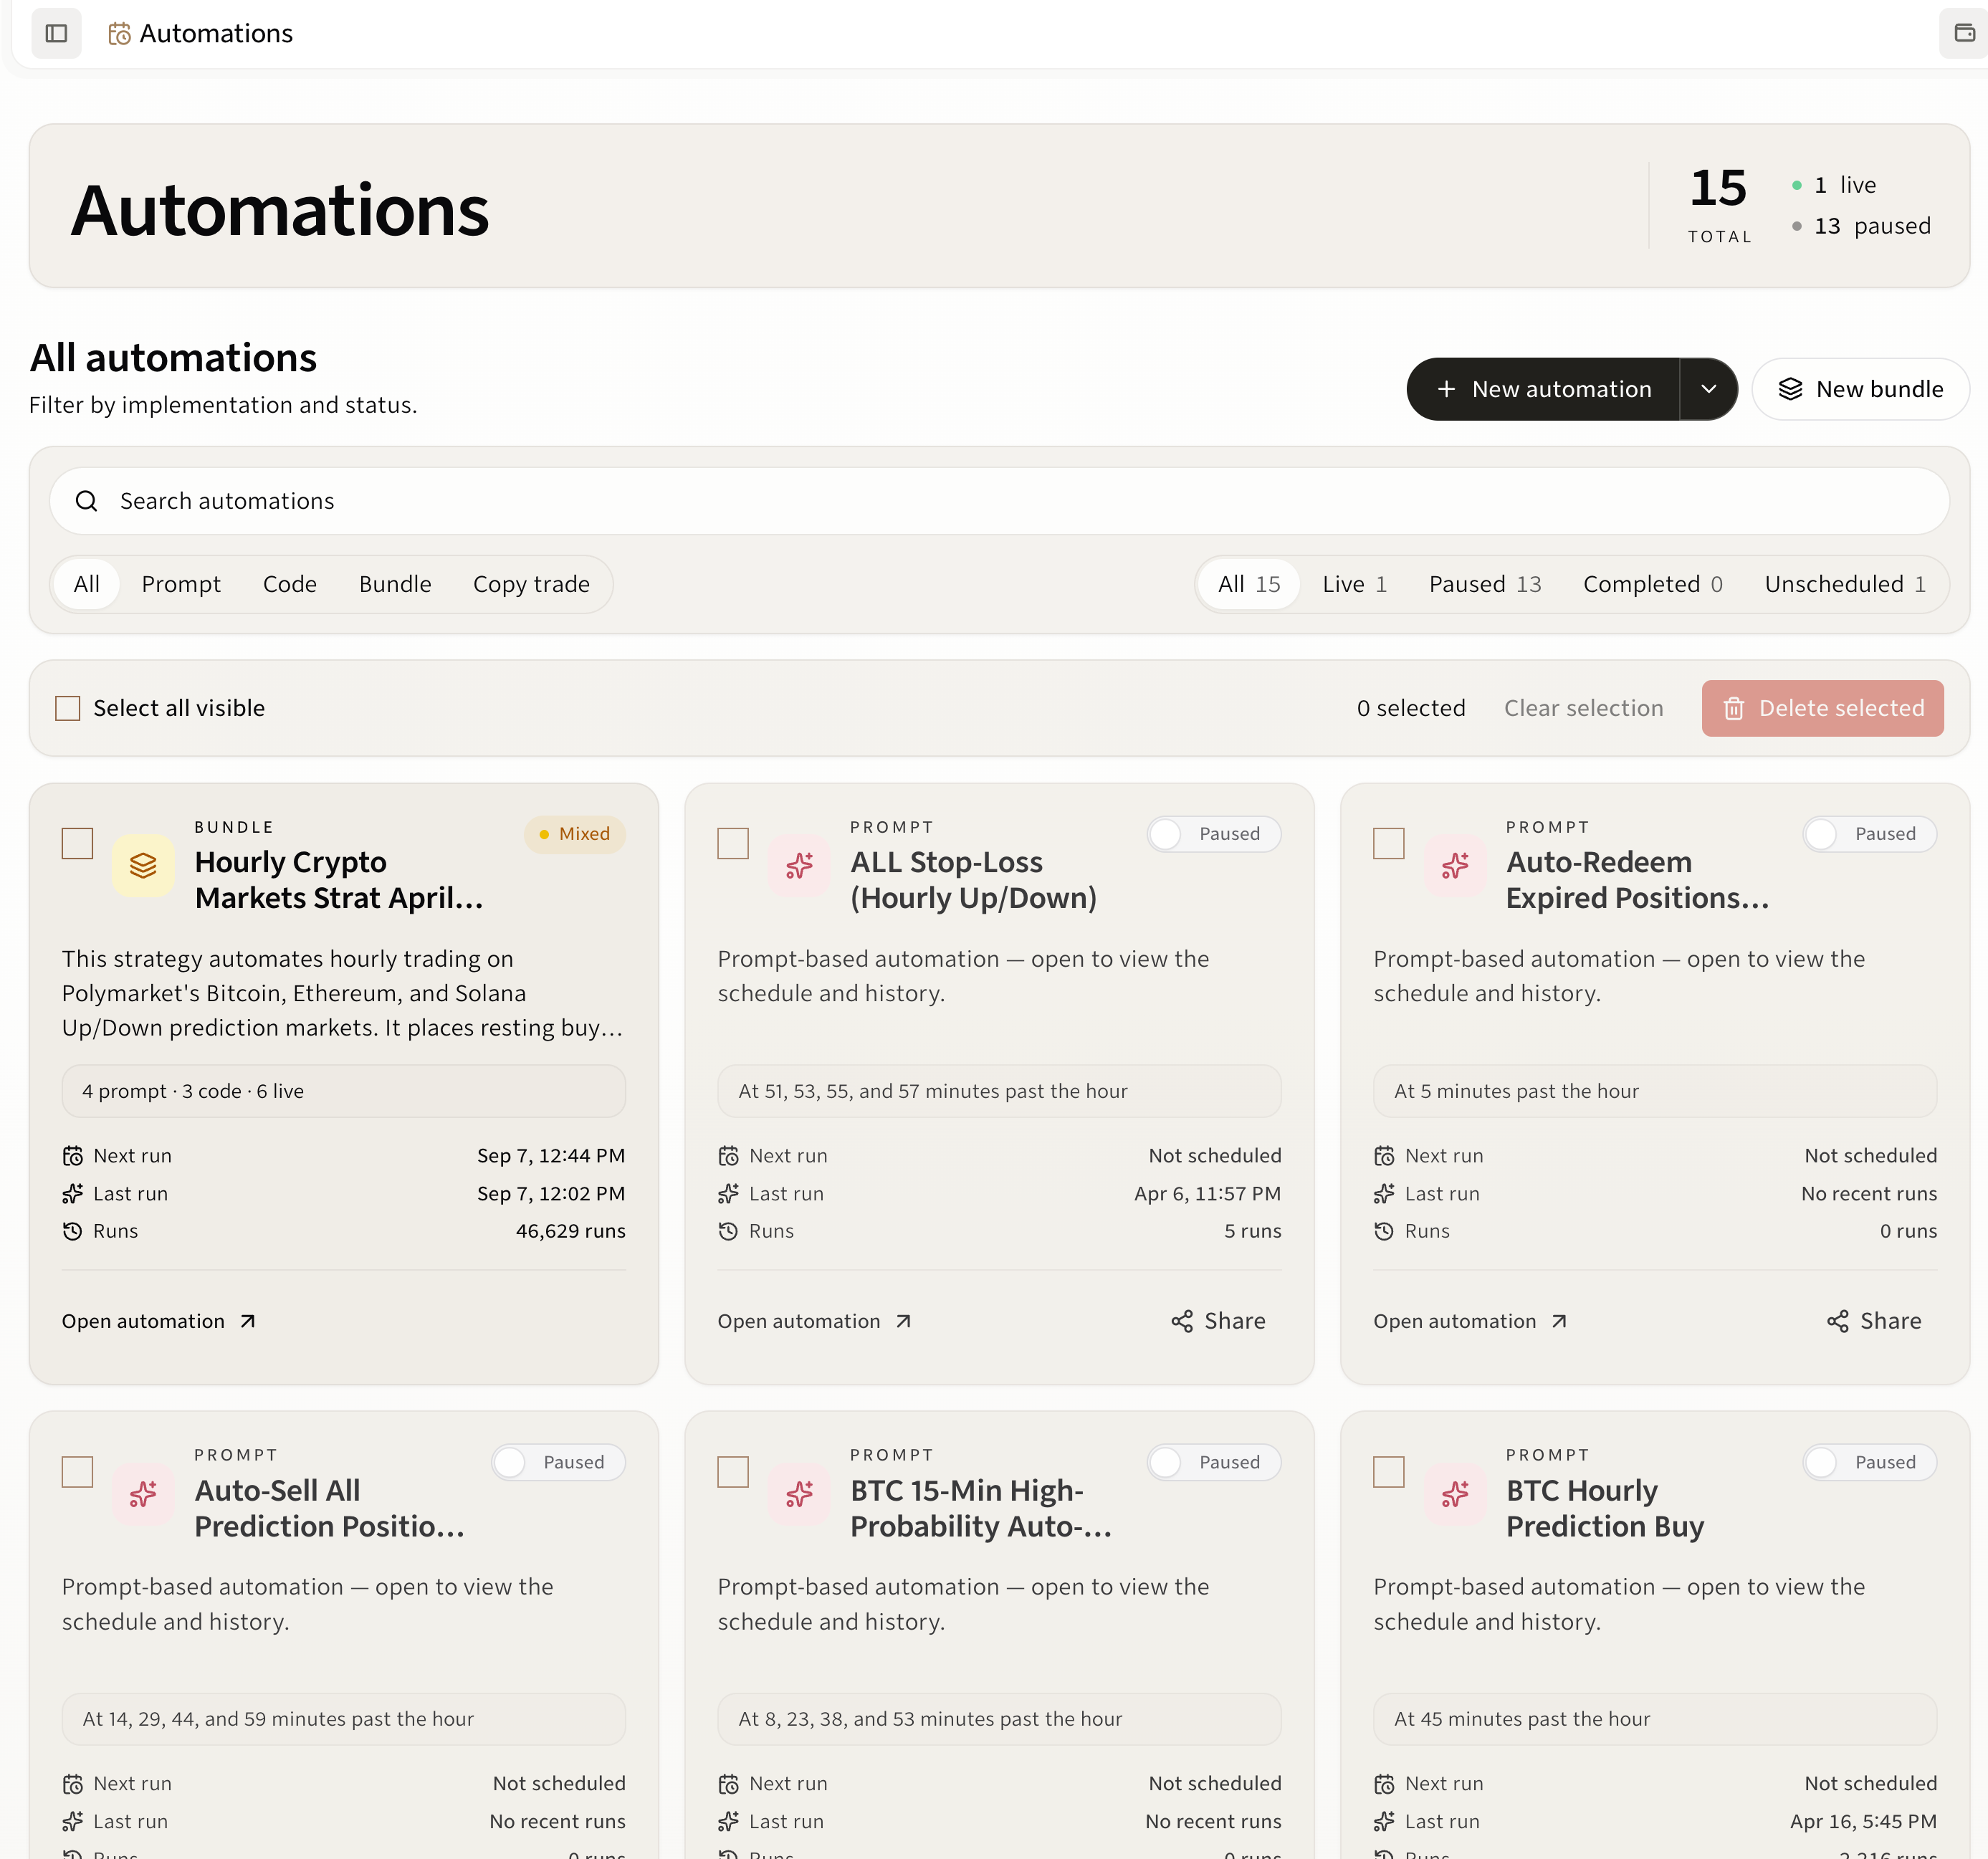1988x1859 pixels.
Task: Show Completed 0 automations
Action: click(x=1652, y=584)
